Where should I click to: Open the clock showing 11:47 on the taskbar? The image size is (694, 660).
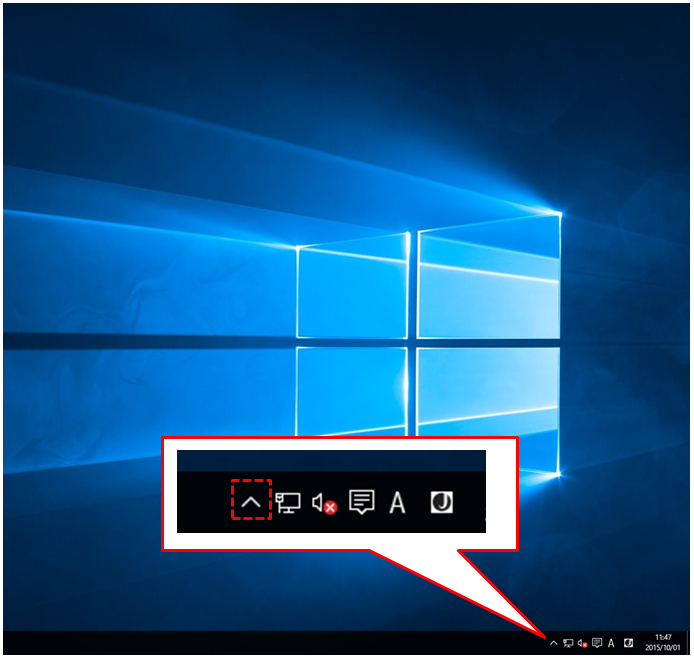click(663, 642)
